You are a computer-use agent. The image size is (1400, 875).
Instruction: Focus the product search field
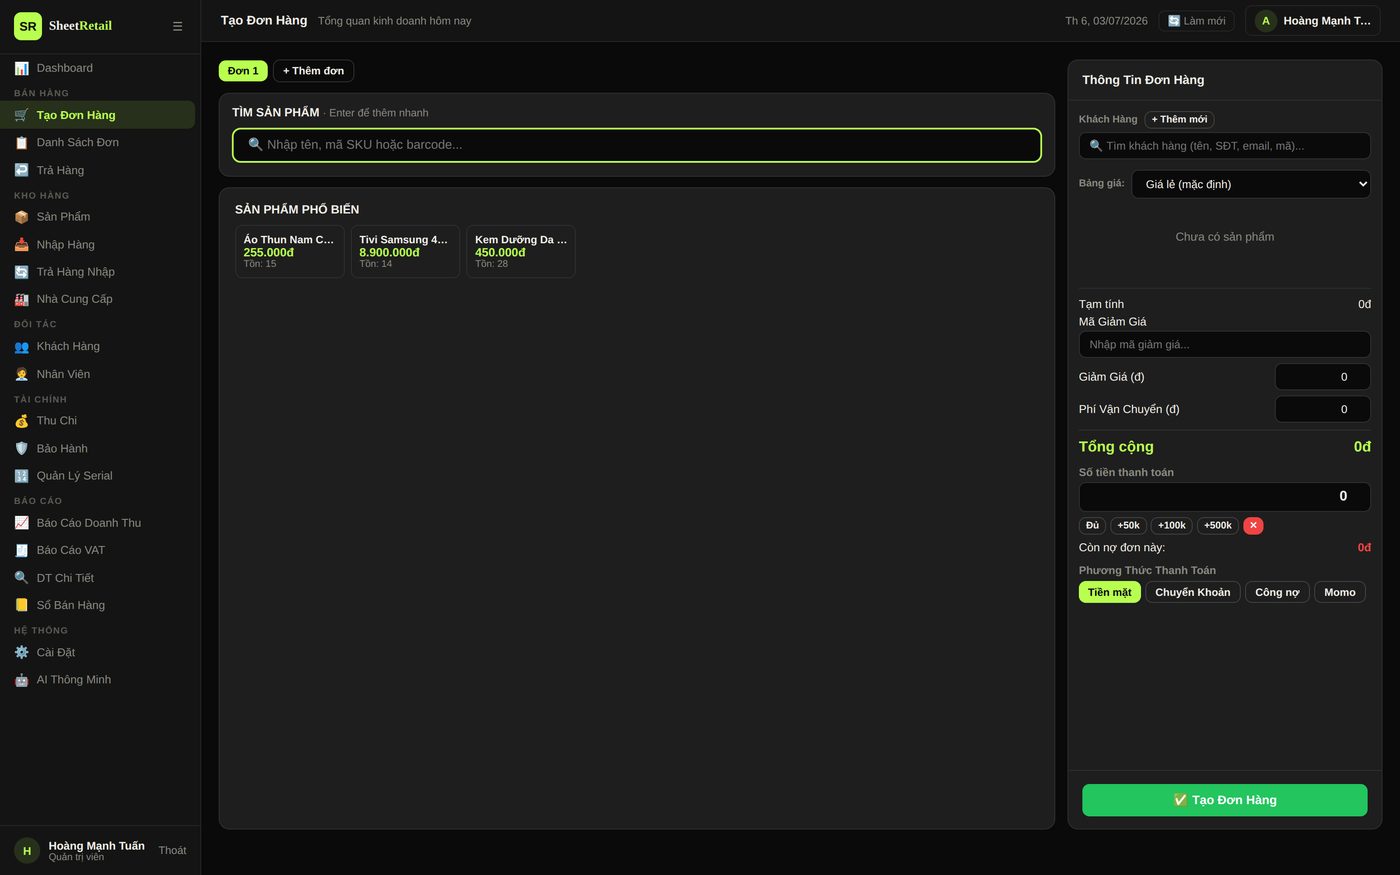pyautogui.click(x=637, y=145)
